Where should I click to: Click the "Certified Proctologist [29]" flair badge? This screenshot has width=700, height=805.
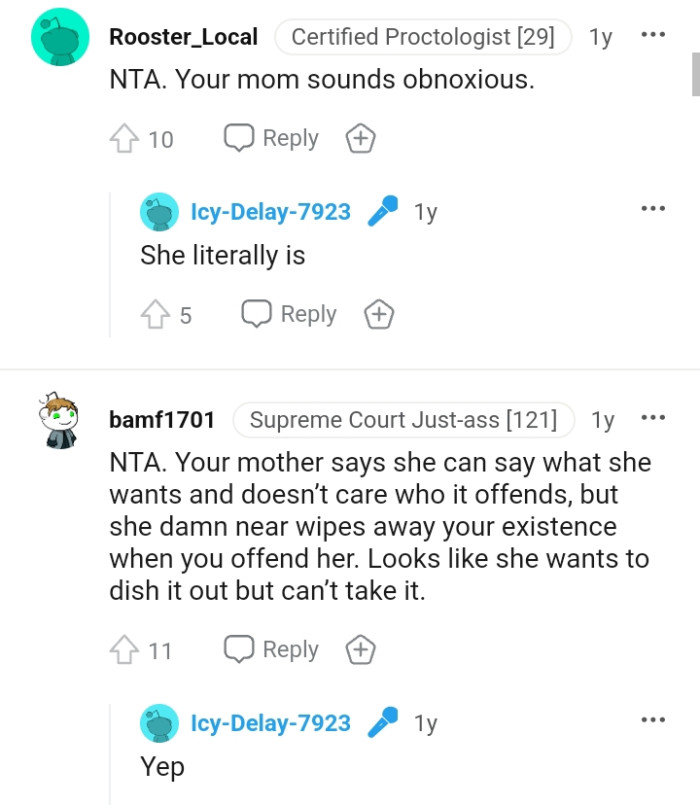pyautogui.click(x=422, y=37)
